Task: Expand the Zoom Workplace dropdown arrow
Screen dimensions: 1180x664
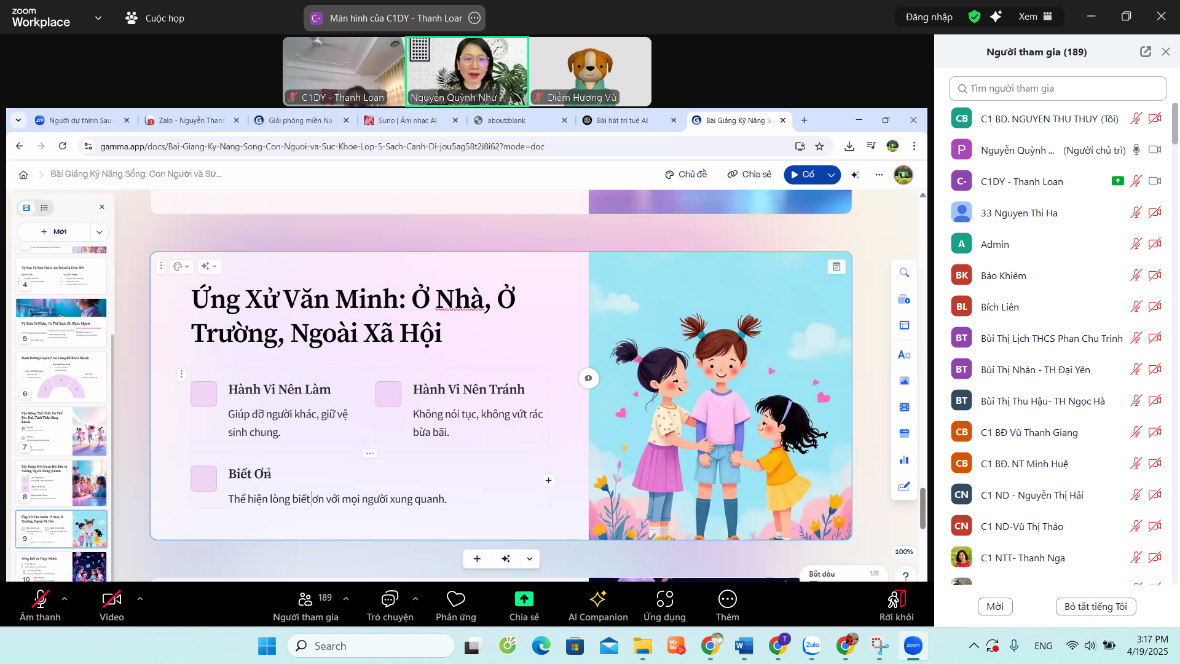Action: tap(98, 17)
